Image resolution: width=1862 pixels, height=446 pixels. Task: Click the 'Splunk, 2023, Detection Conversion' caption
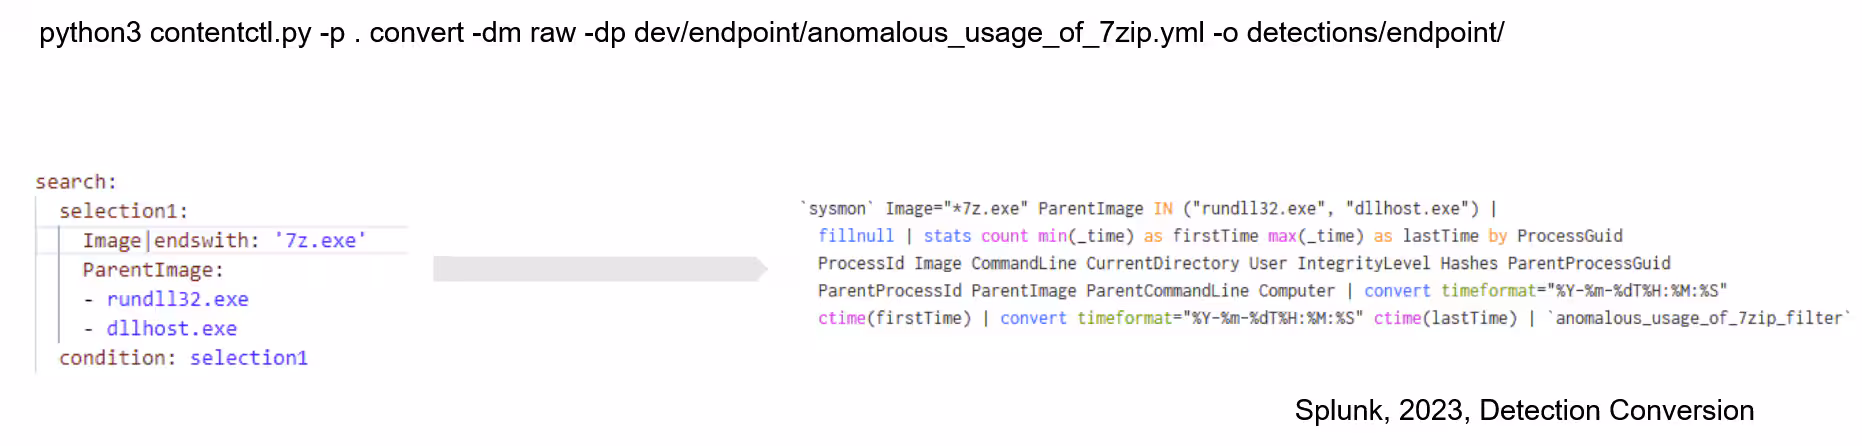[x=1524, y=410]
